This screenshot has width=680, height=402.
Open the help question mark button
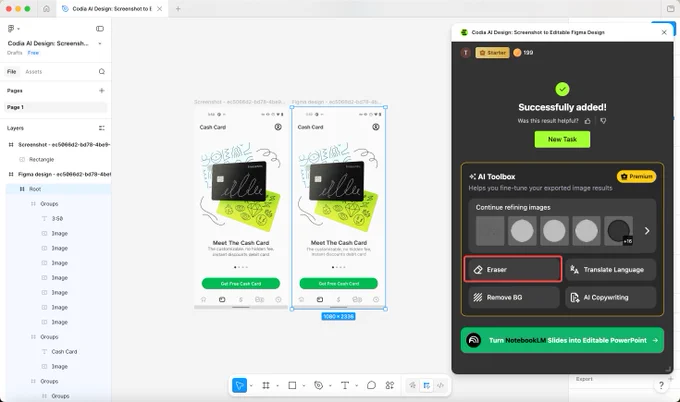pyautogui.click(x=661, y=385)
